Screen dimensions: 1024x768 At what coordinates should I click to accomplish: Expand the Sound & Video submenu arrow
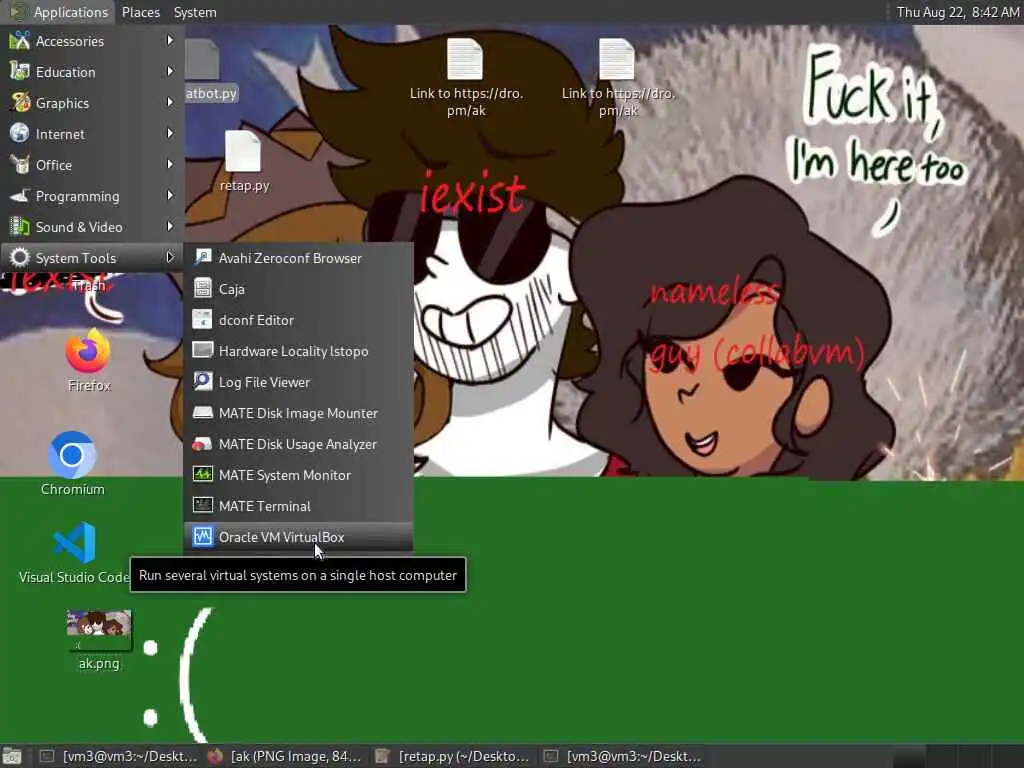coord(170,227)
